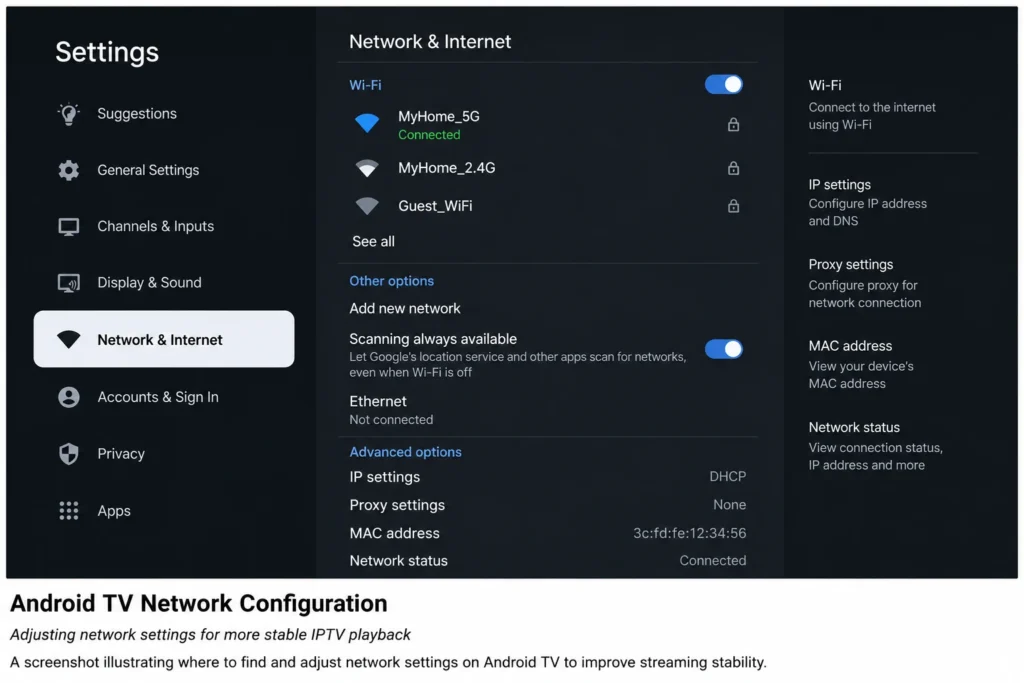Click the lock icon beside MyHome_2.4G

[733, 168]
